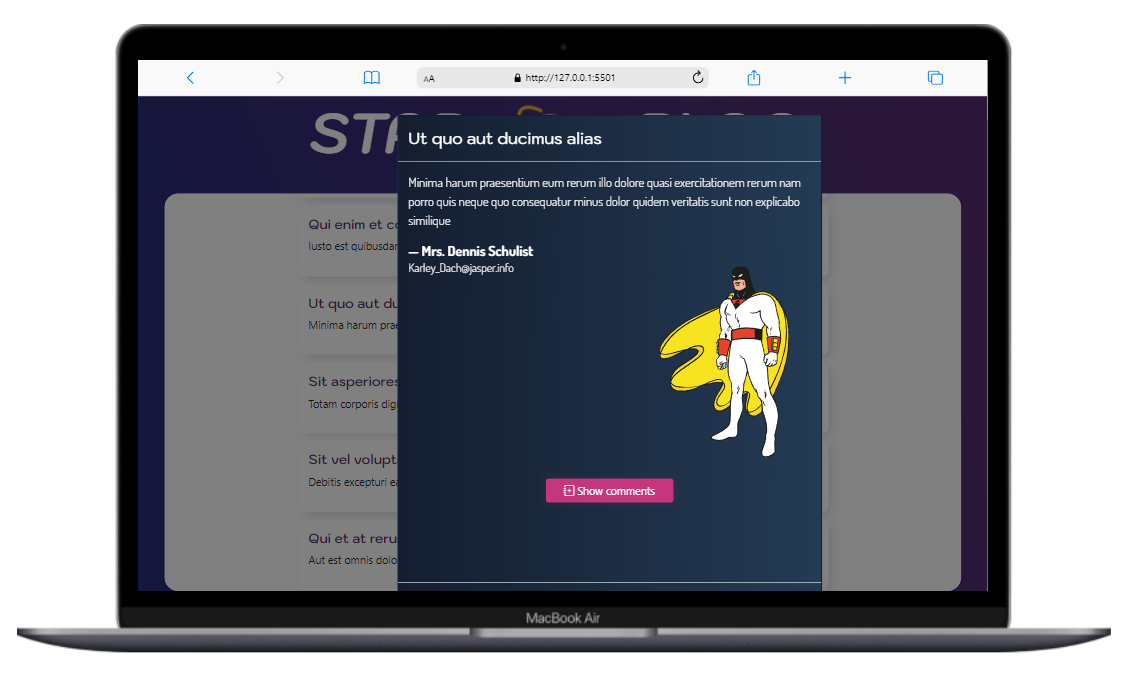Click the excerpt Aut est omnis dolo

[353, 560]
